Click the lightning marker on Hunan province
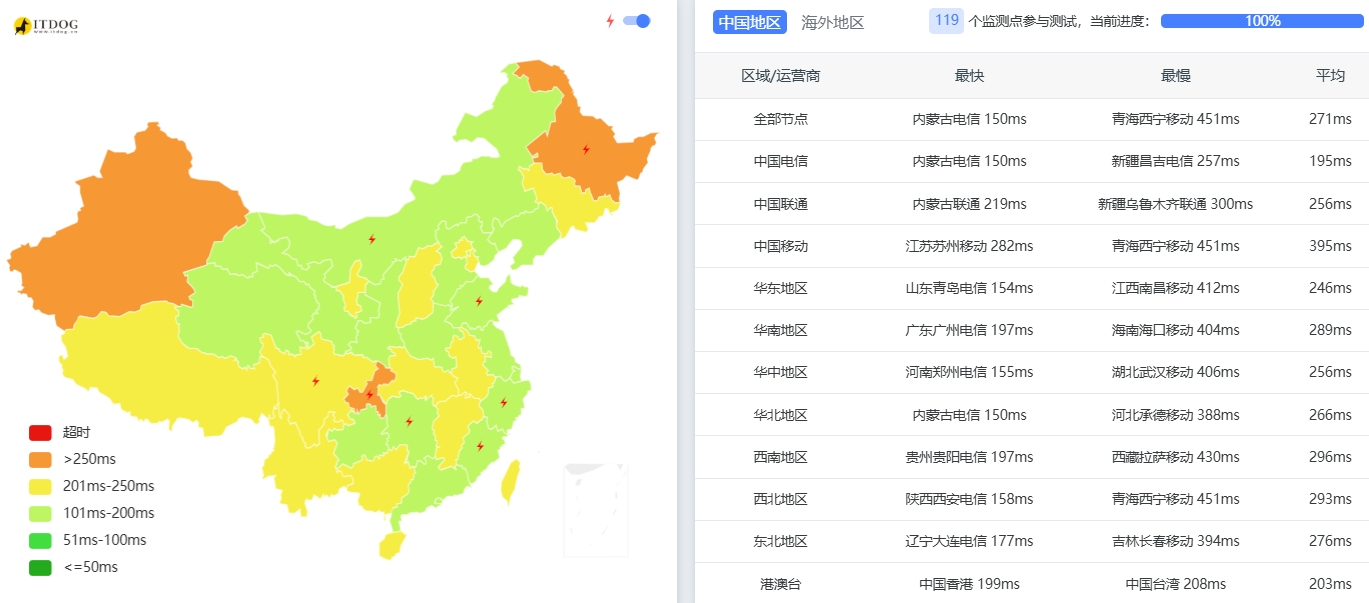The height and width of the screenshot is (603, 1369). (x=408, y=421)
